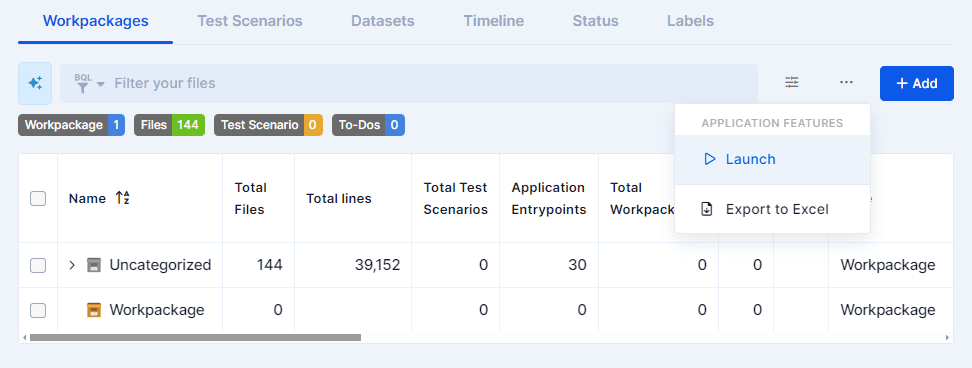Viewport: 972px width, 368px height.
Task: Check the Workpackage row checkbox
Action: coord(38,310)
